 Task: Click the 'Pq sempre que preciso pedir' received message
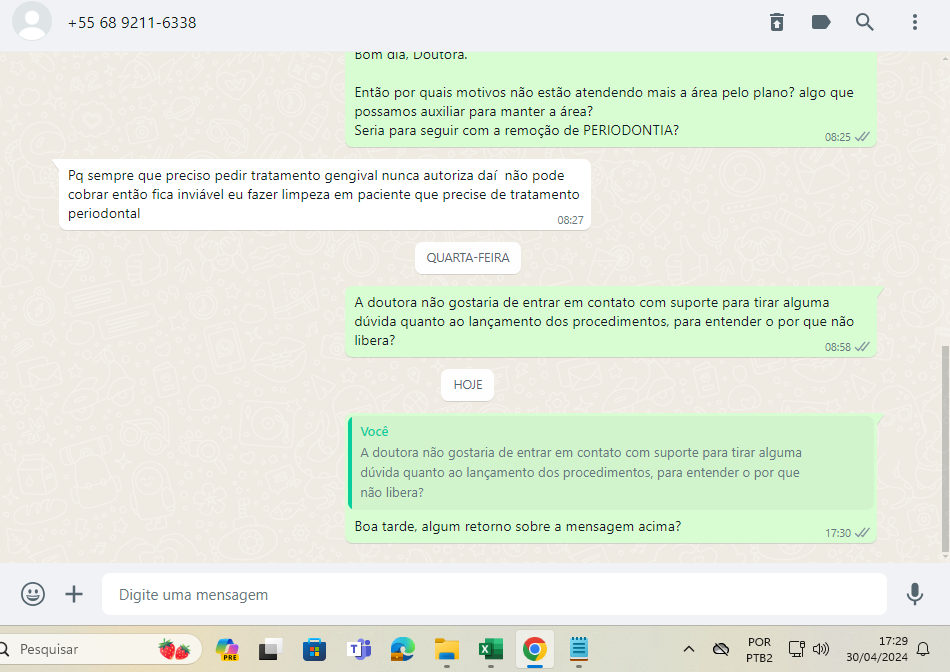point(325,195)
